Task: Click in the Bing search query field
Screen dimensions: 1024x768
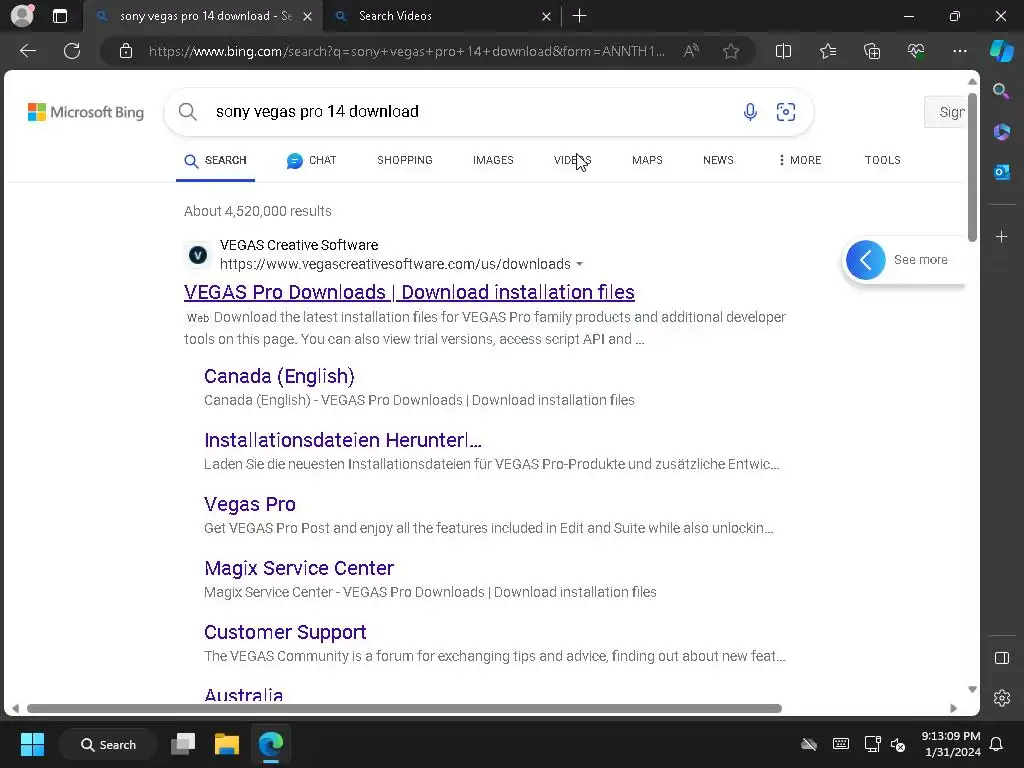Action: click(470, 112)
